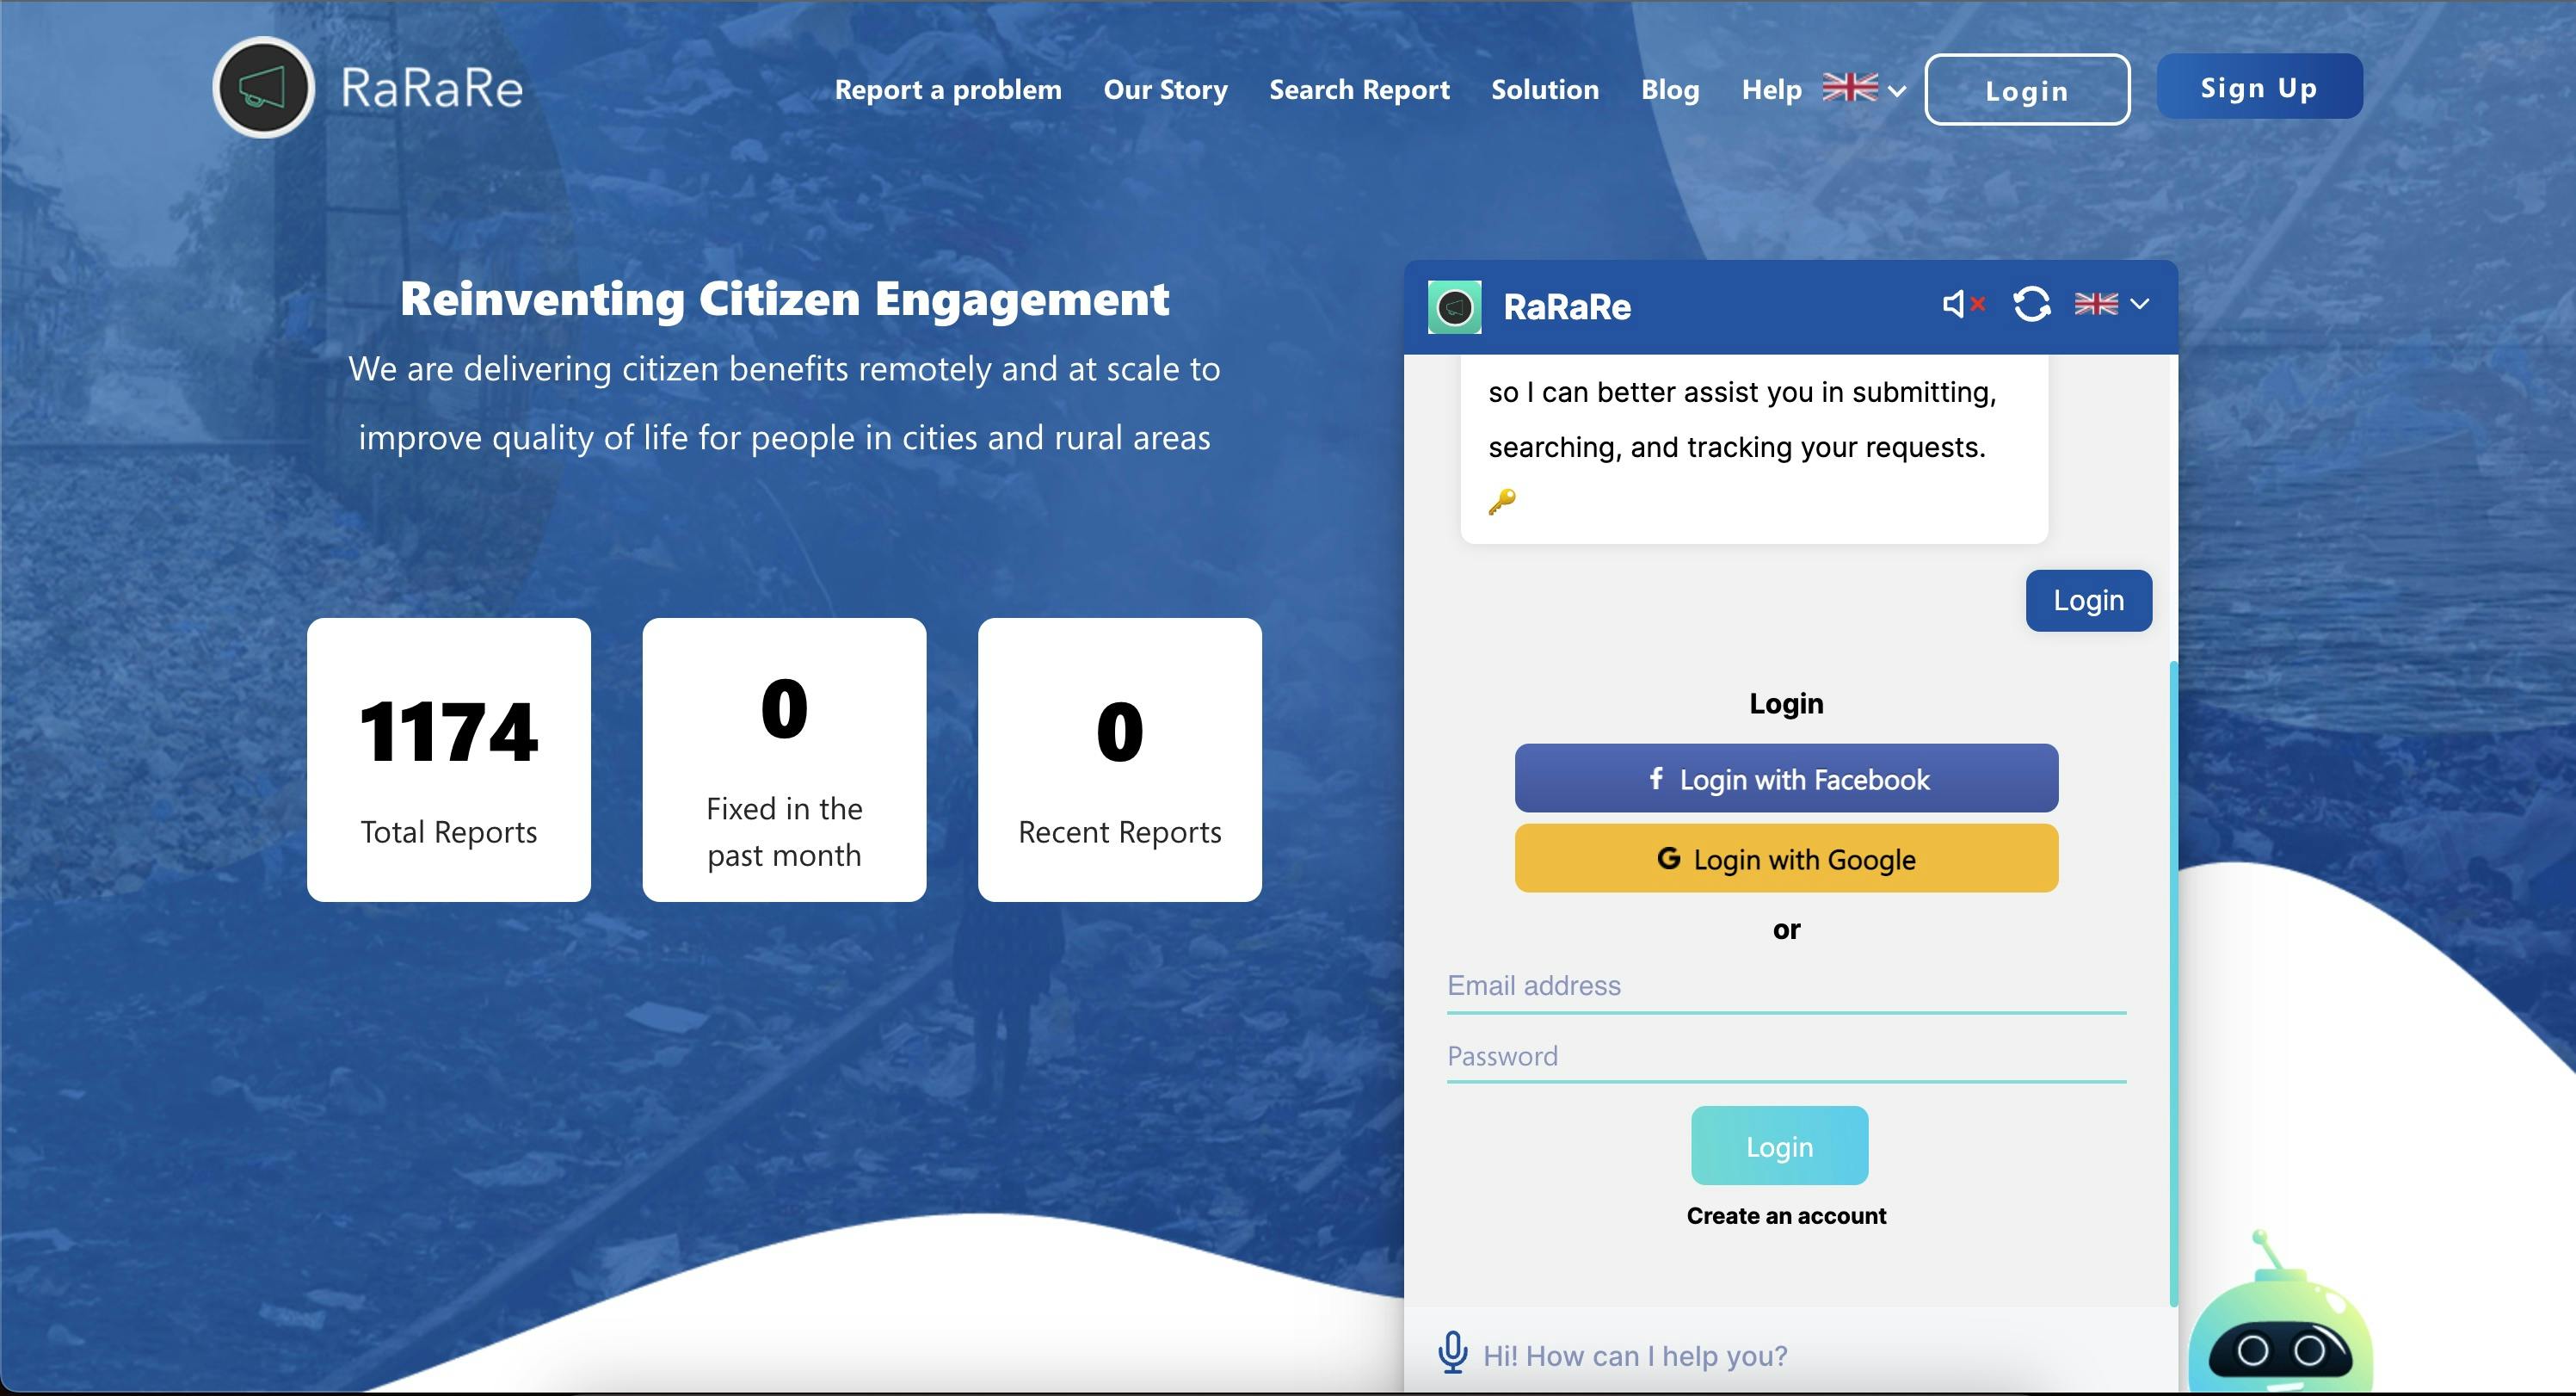Click the chat panel scrollbar
The image size is (2576, 1396).
point(2173,984)
